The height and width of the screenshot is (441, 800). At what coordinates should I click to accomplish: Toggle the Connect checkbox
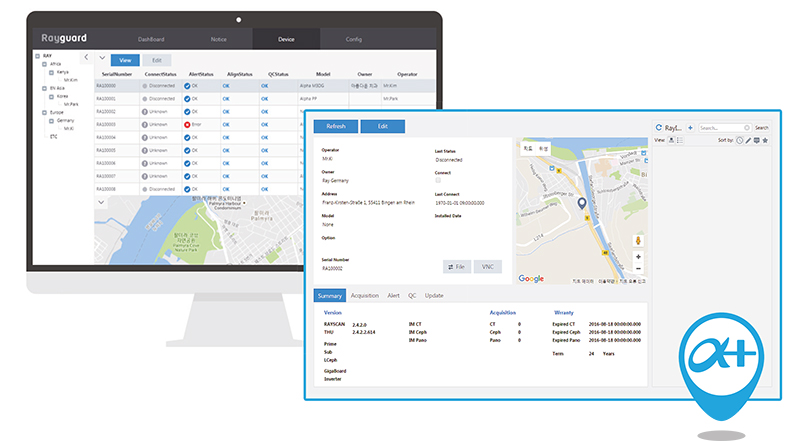(438, 180)
